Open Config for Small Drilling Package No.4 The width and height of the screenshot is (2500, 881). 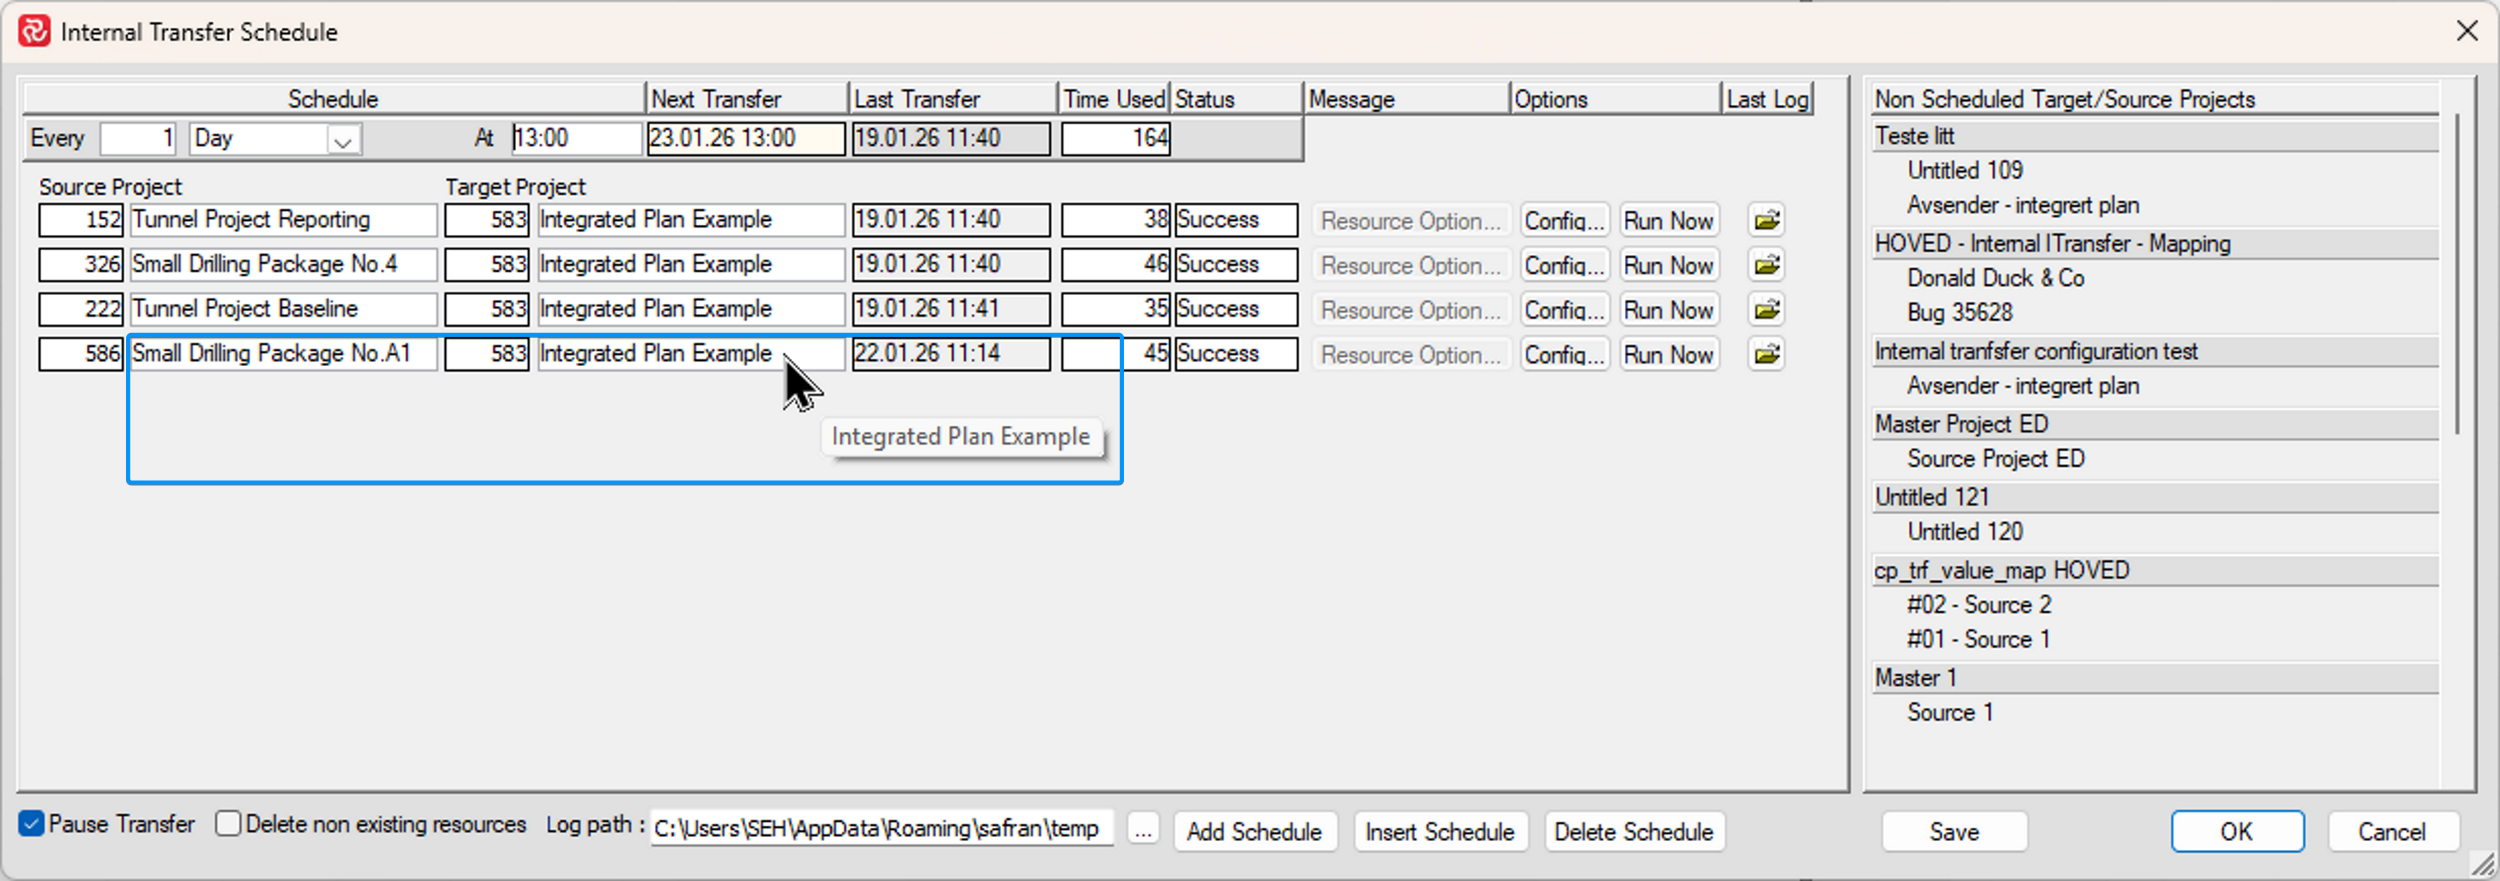tap(1564, 265)
